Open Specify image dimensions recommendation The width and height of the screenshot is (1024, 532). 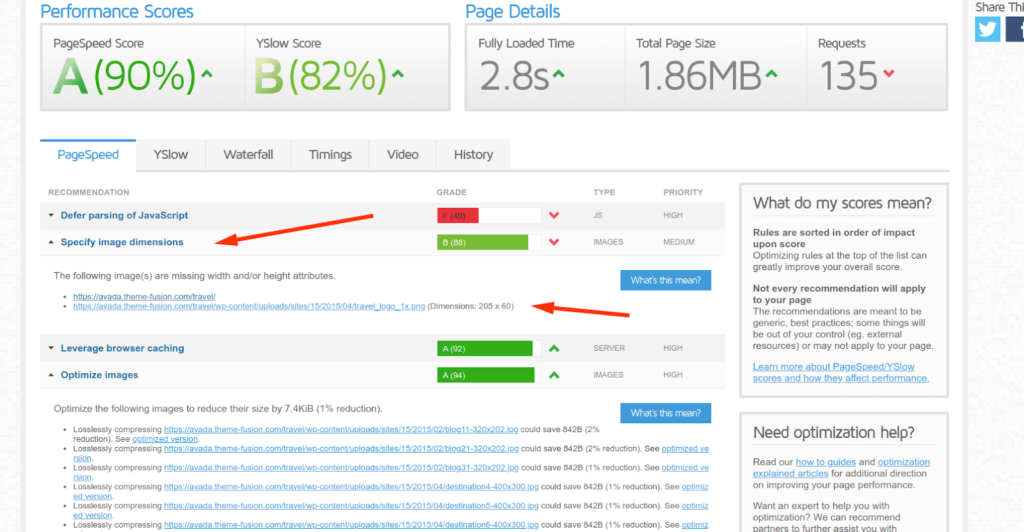[122, 242]
